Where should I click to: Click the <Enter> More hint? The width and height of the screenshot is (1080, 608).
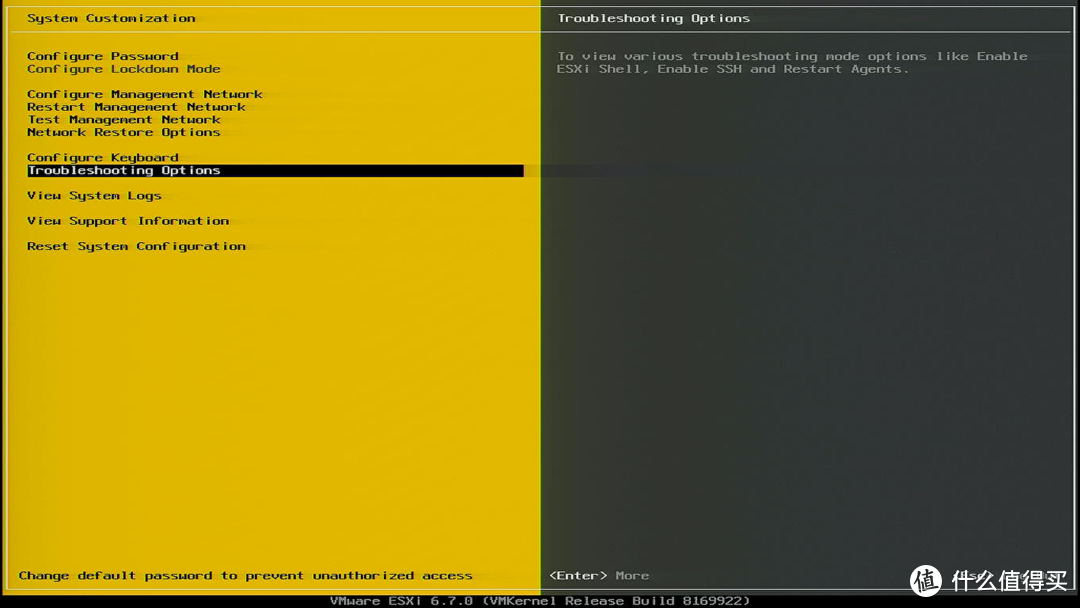tap(599, 576)
